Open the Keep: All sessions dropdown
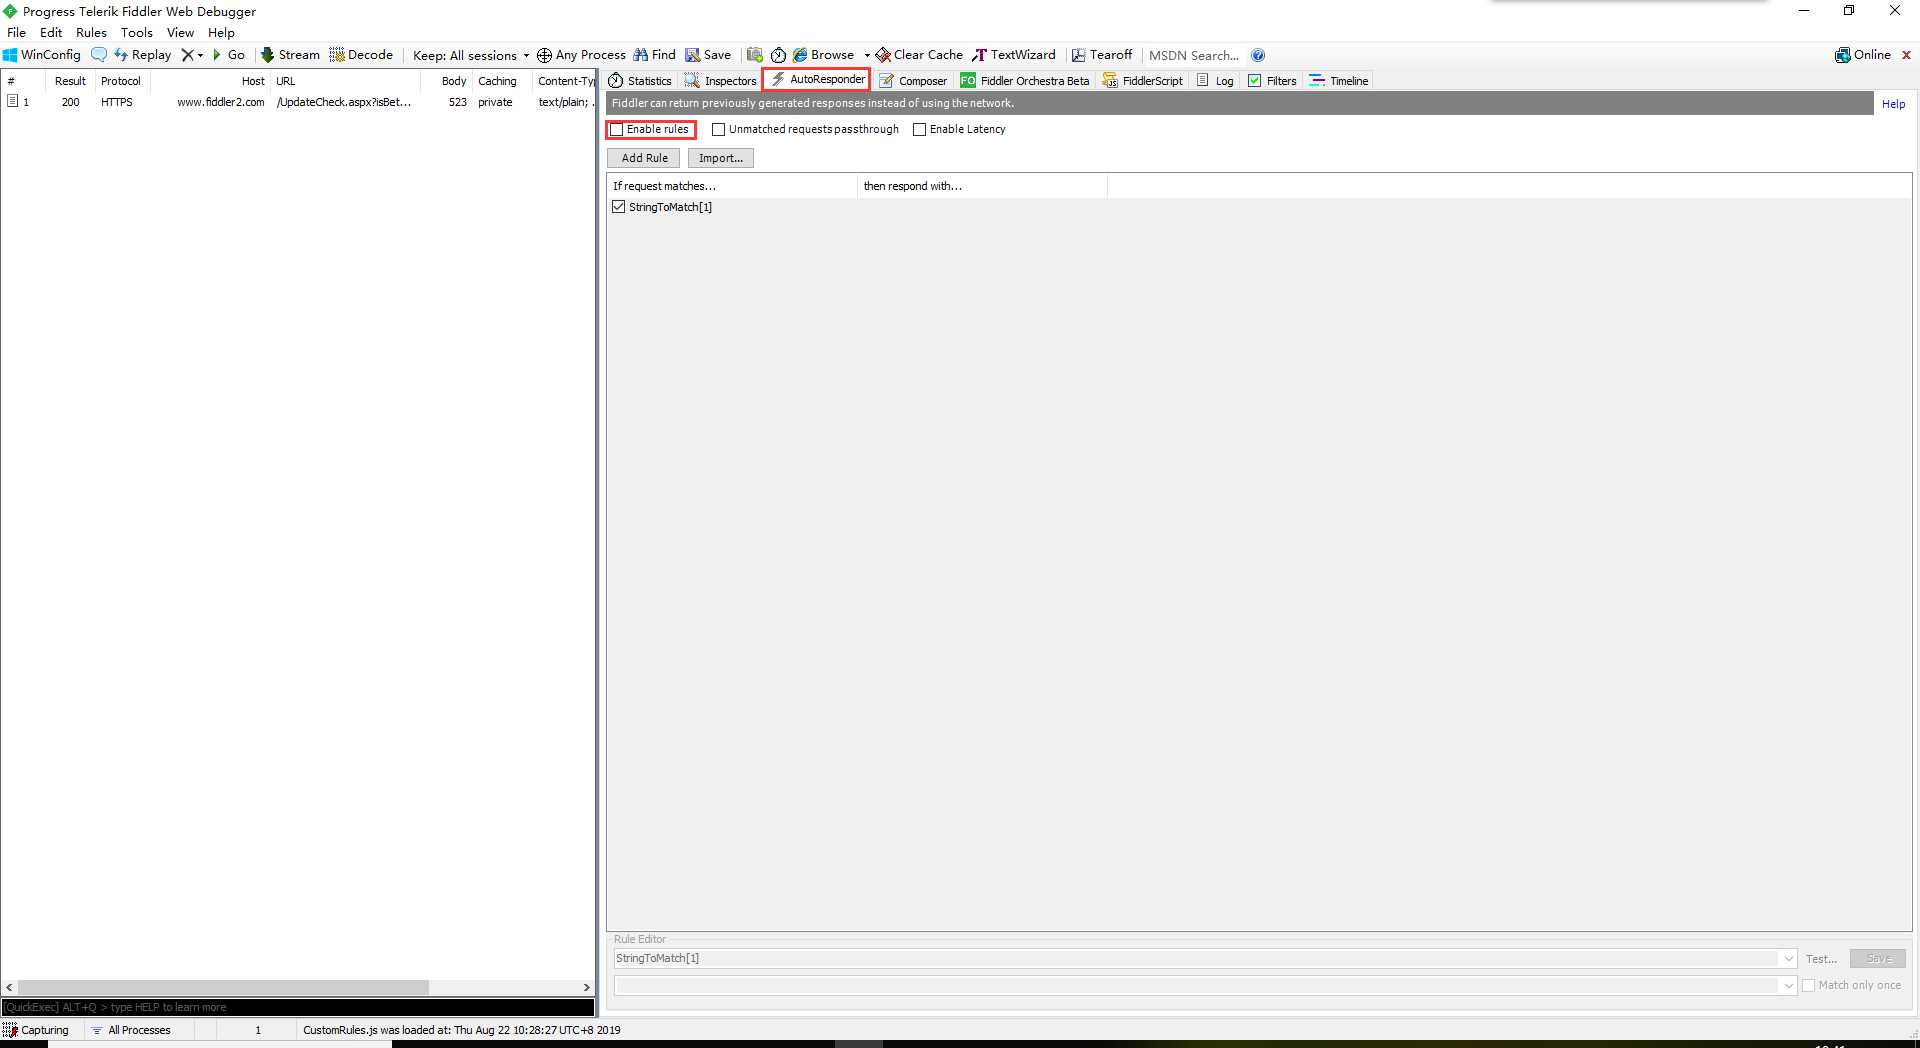 [x=470, y=55]
